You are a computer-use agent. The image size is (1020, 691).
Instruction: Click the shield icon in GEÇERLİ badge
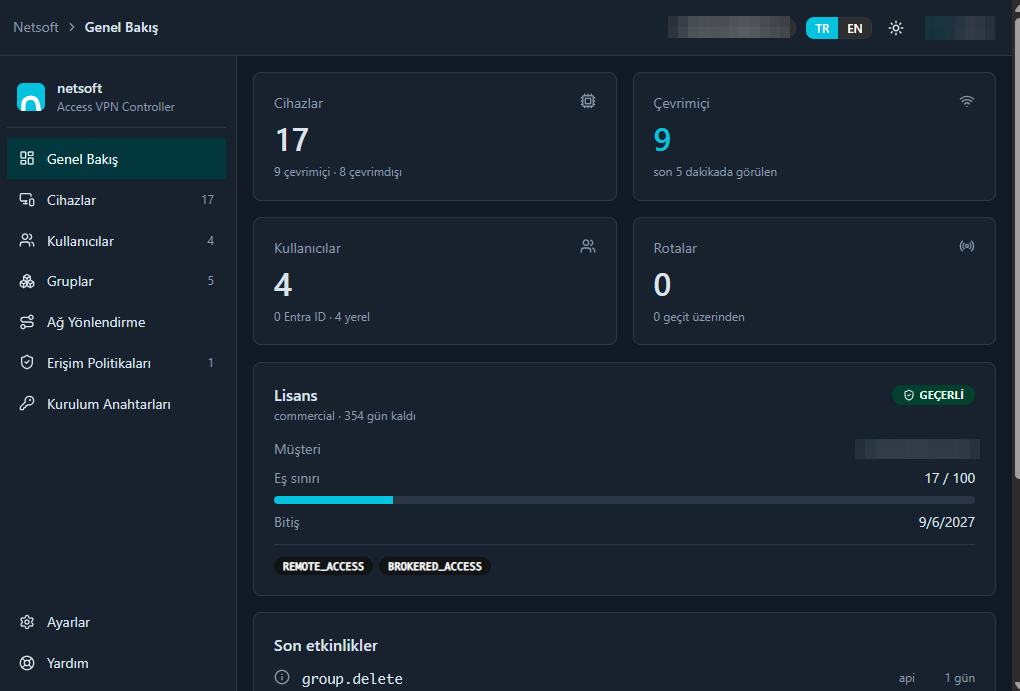point(909,396)
